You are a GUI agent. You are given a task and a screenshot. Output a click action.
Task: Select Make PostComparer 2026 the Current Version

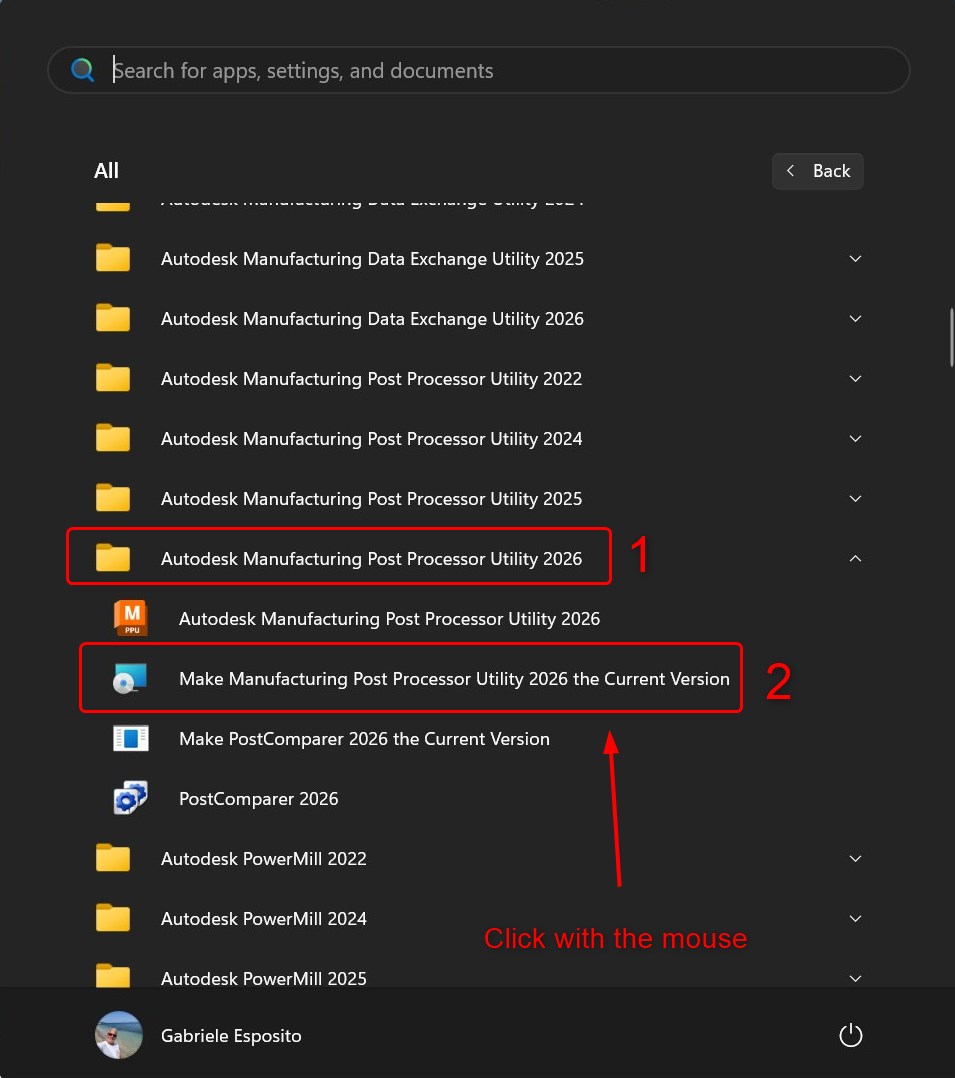tap(364, 738)
